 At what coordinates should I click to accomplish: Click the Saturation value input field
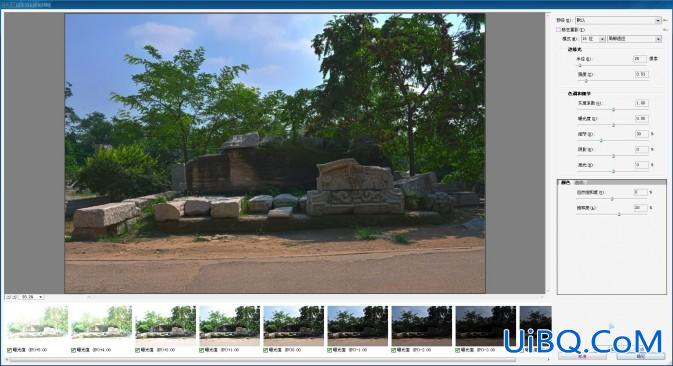tap(640, 208)
